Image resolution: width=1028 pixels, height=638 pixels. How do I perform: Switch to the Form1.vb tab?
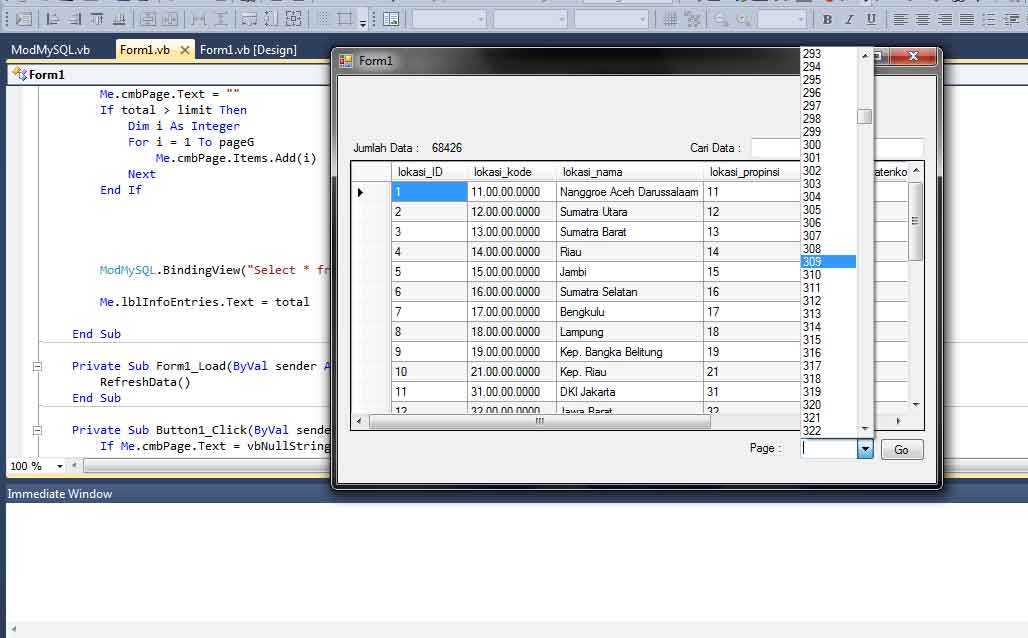click(x=145, y=47)
